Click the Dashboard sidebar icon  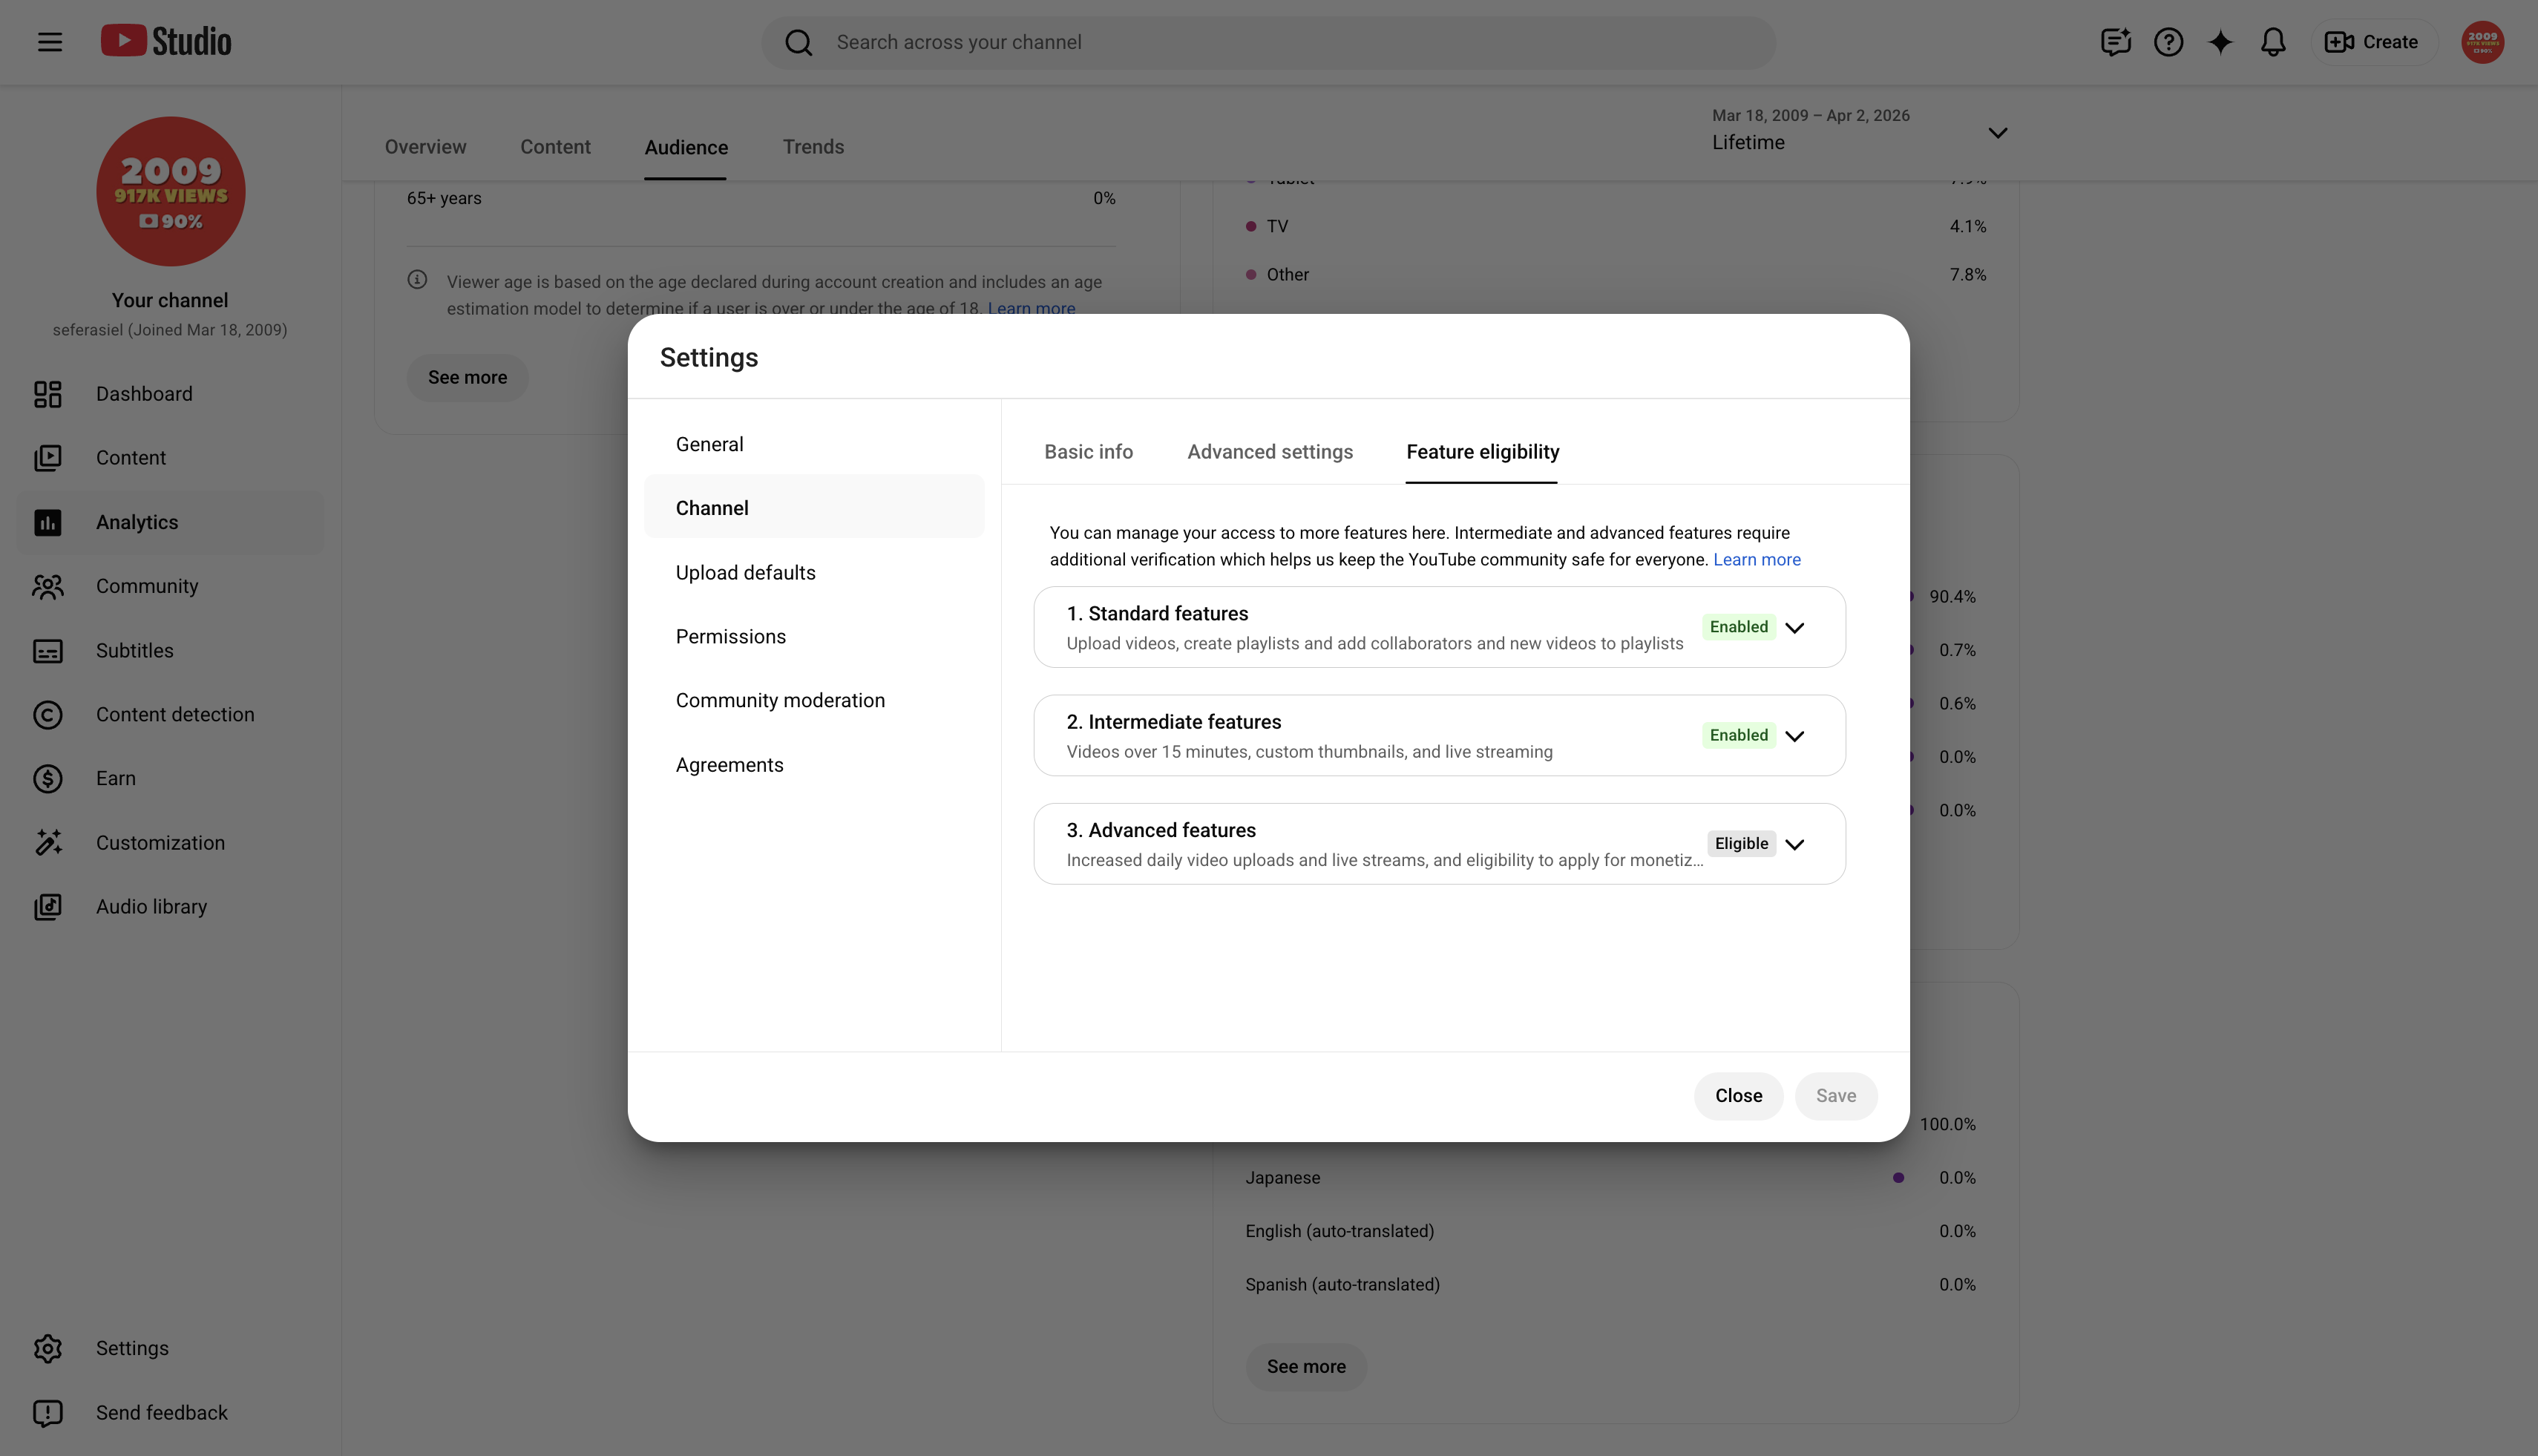48,394
